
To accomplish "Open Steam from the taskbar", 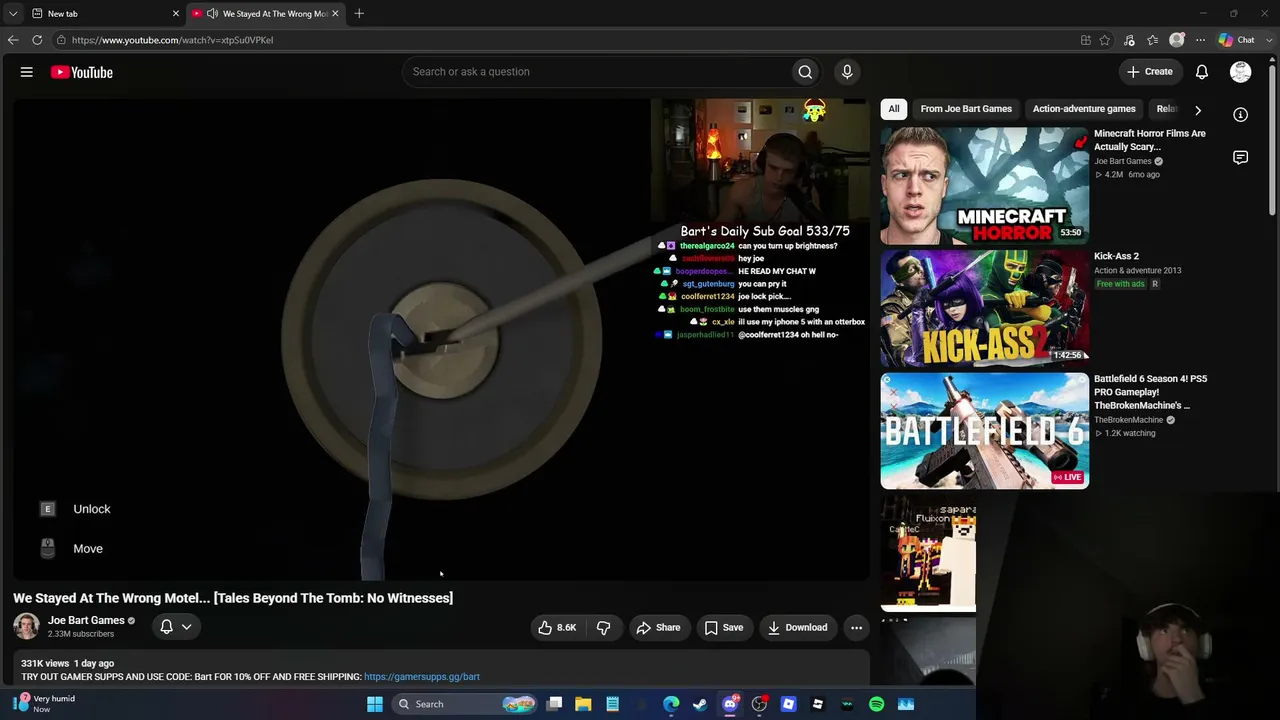I will point(700,704).
